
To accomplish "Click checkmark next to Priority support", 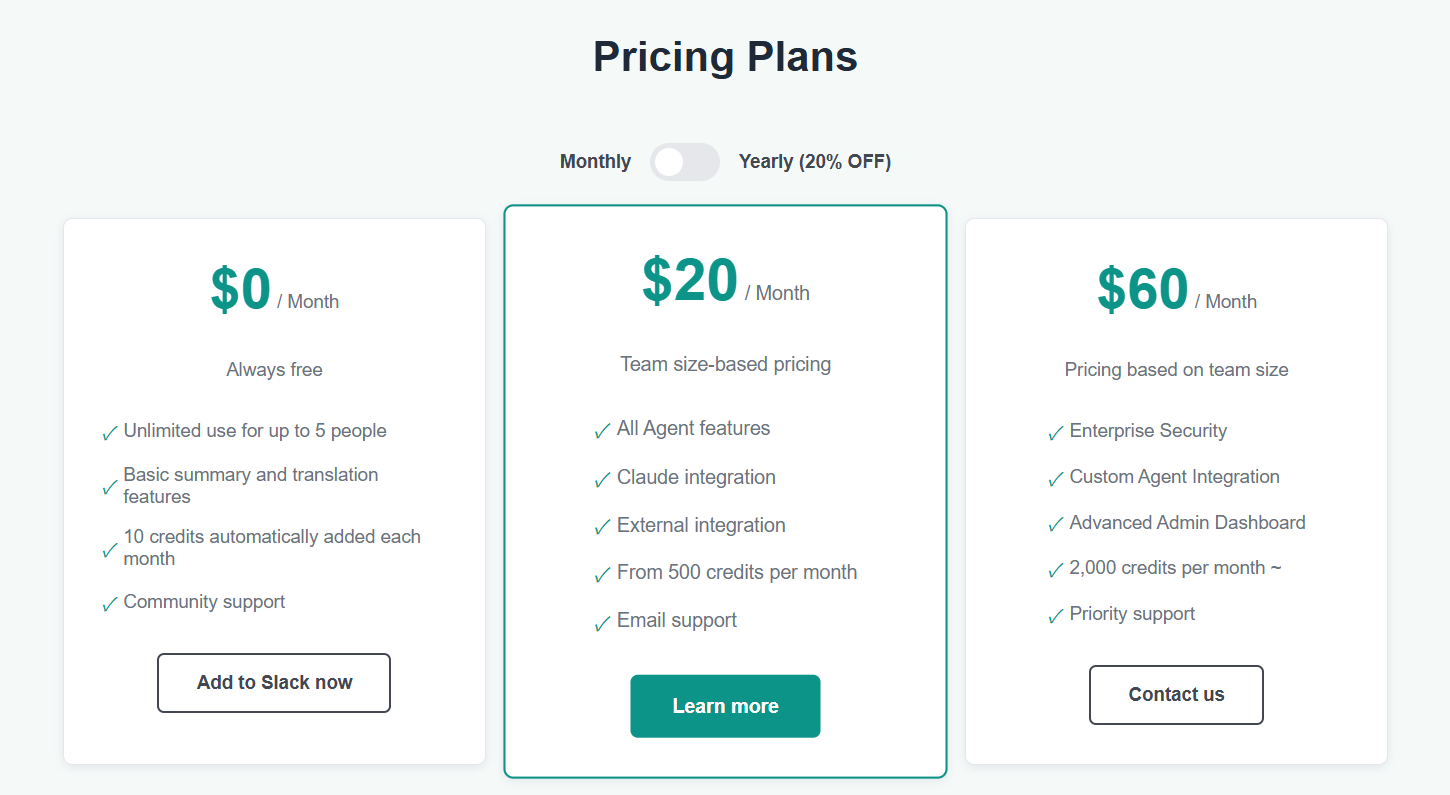I will coord(1055,616).
